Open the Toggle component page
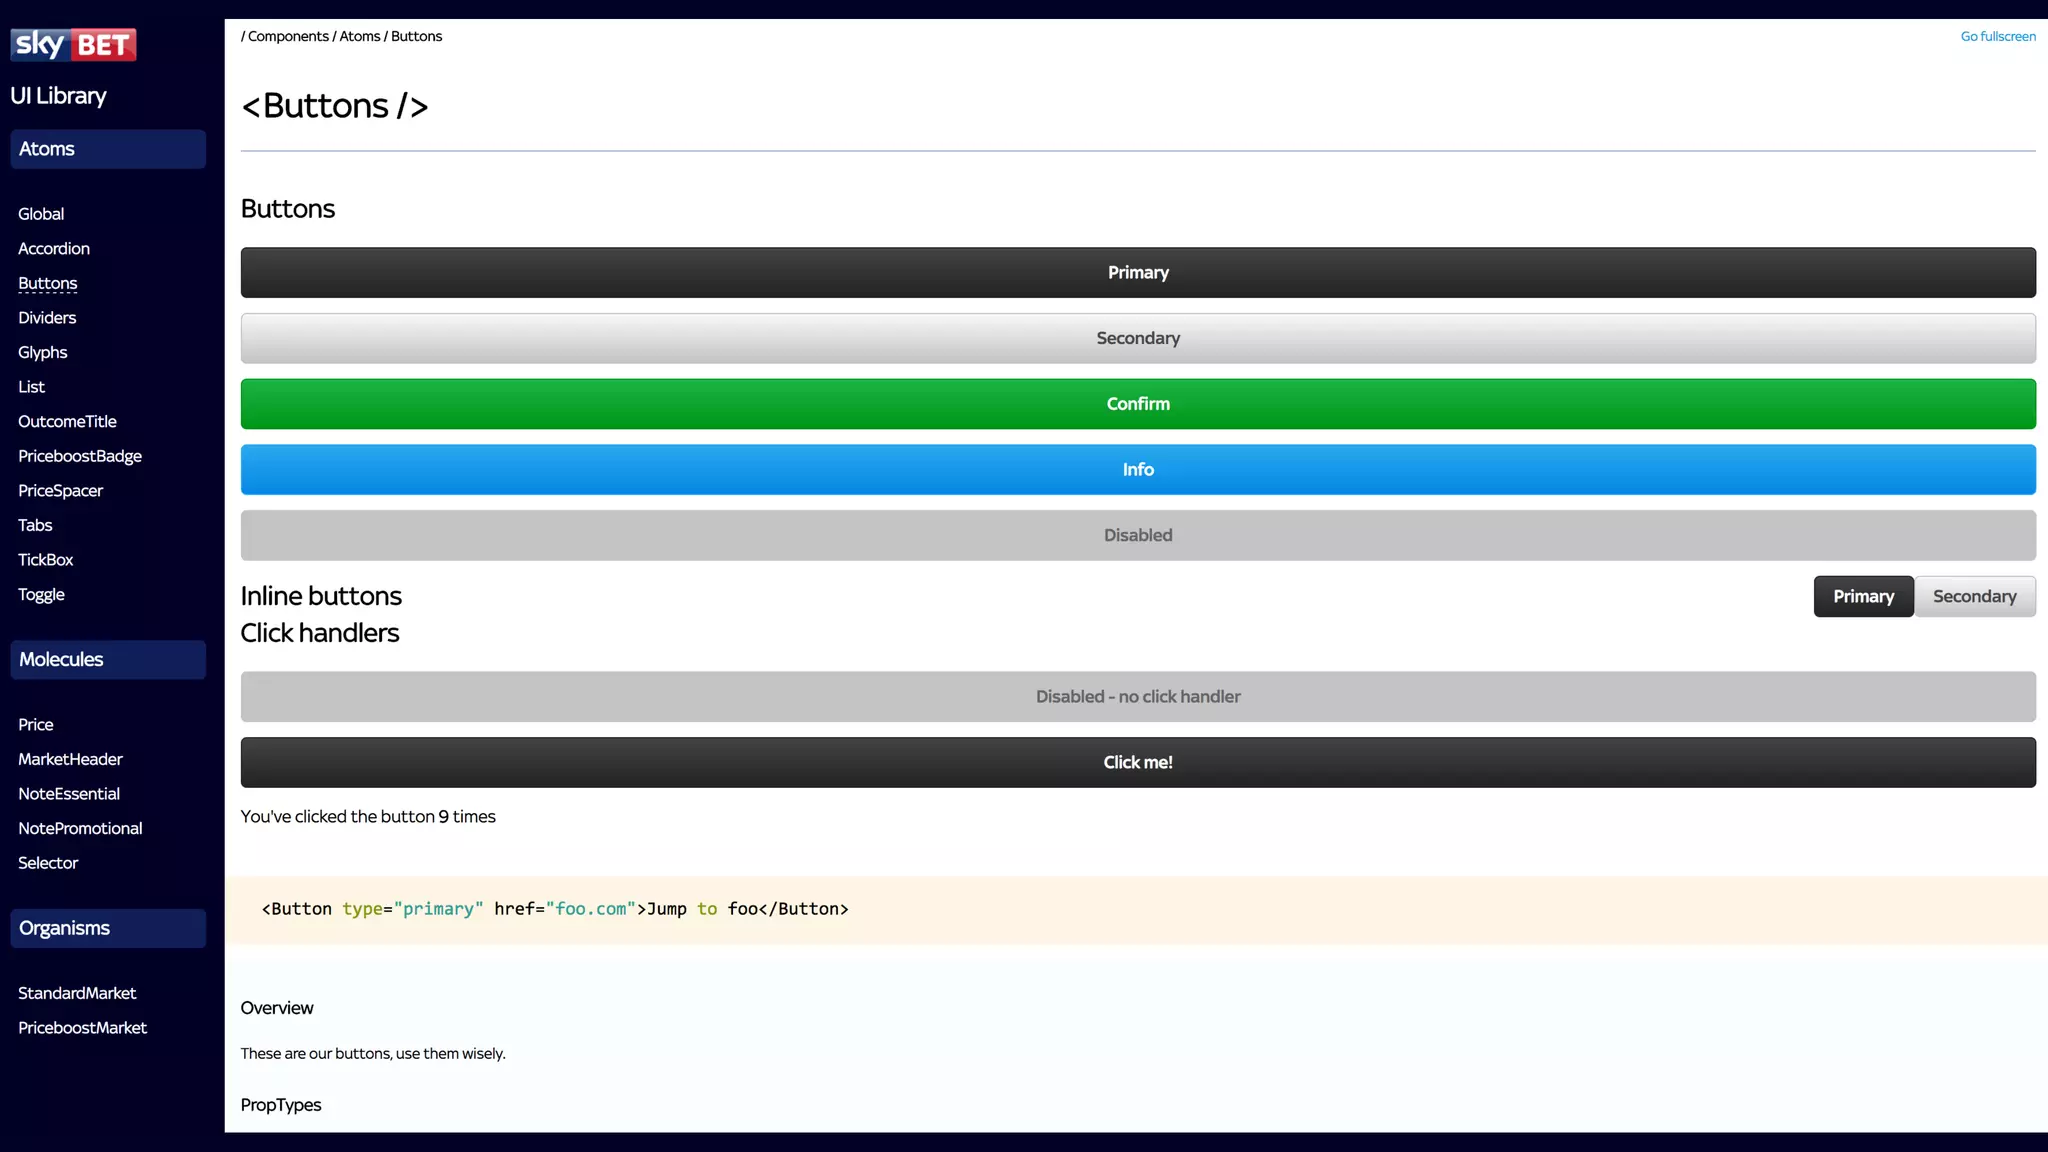Screen dimensions: 2048x1152 [x=41, y=595]
